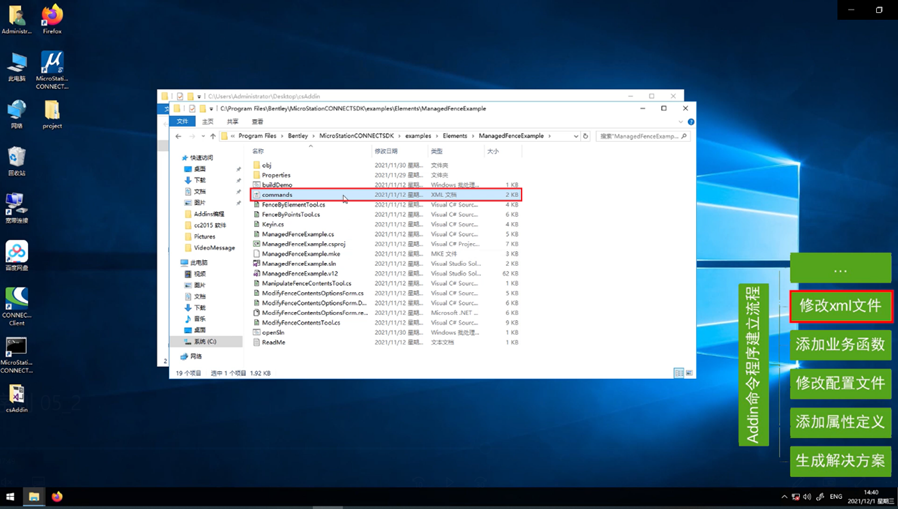The width and height of the screenshot is (898, 509).
Task: Select the MicroStation console-style shortcut icon
Action: [17, 354]
